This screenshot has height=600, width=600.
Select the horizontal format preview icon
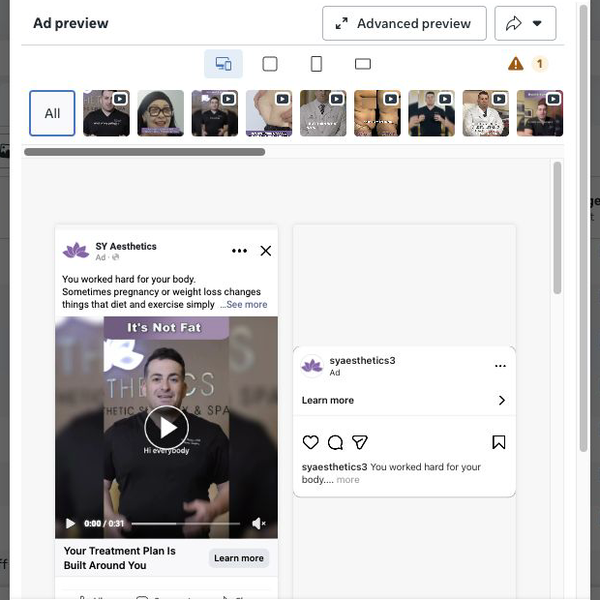[363, 64]
